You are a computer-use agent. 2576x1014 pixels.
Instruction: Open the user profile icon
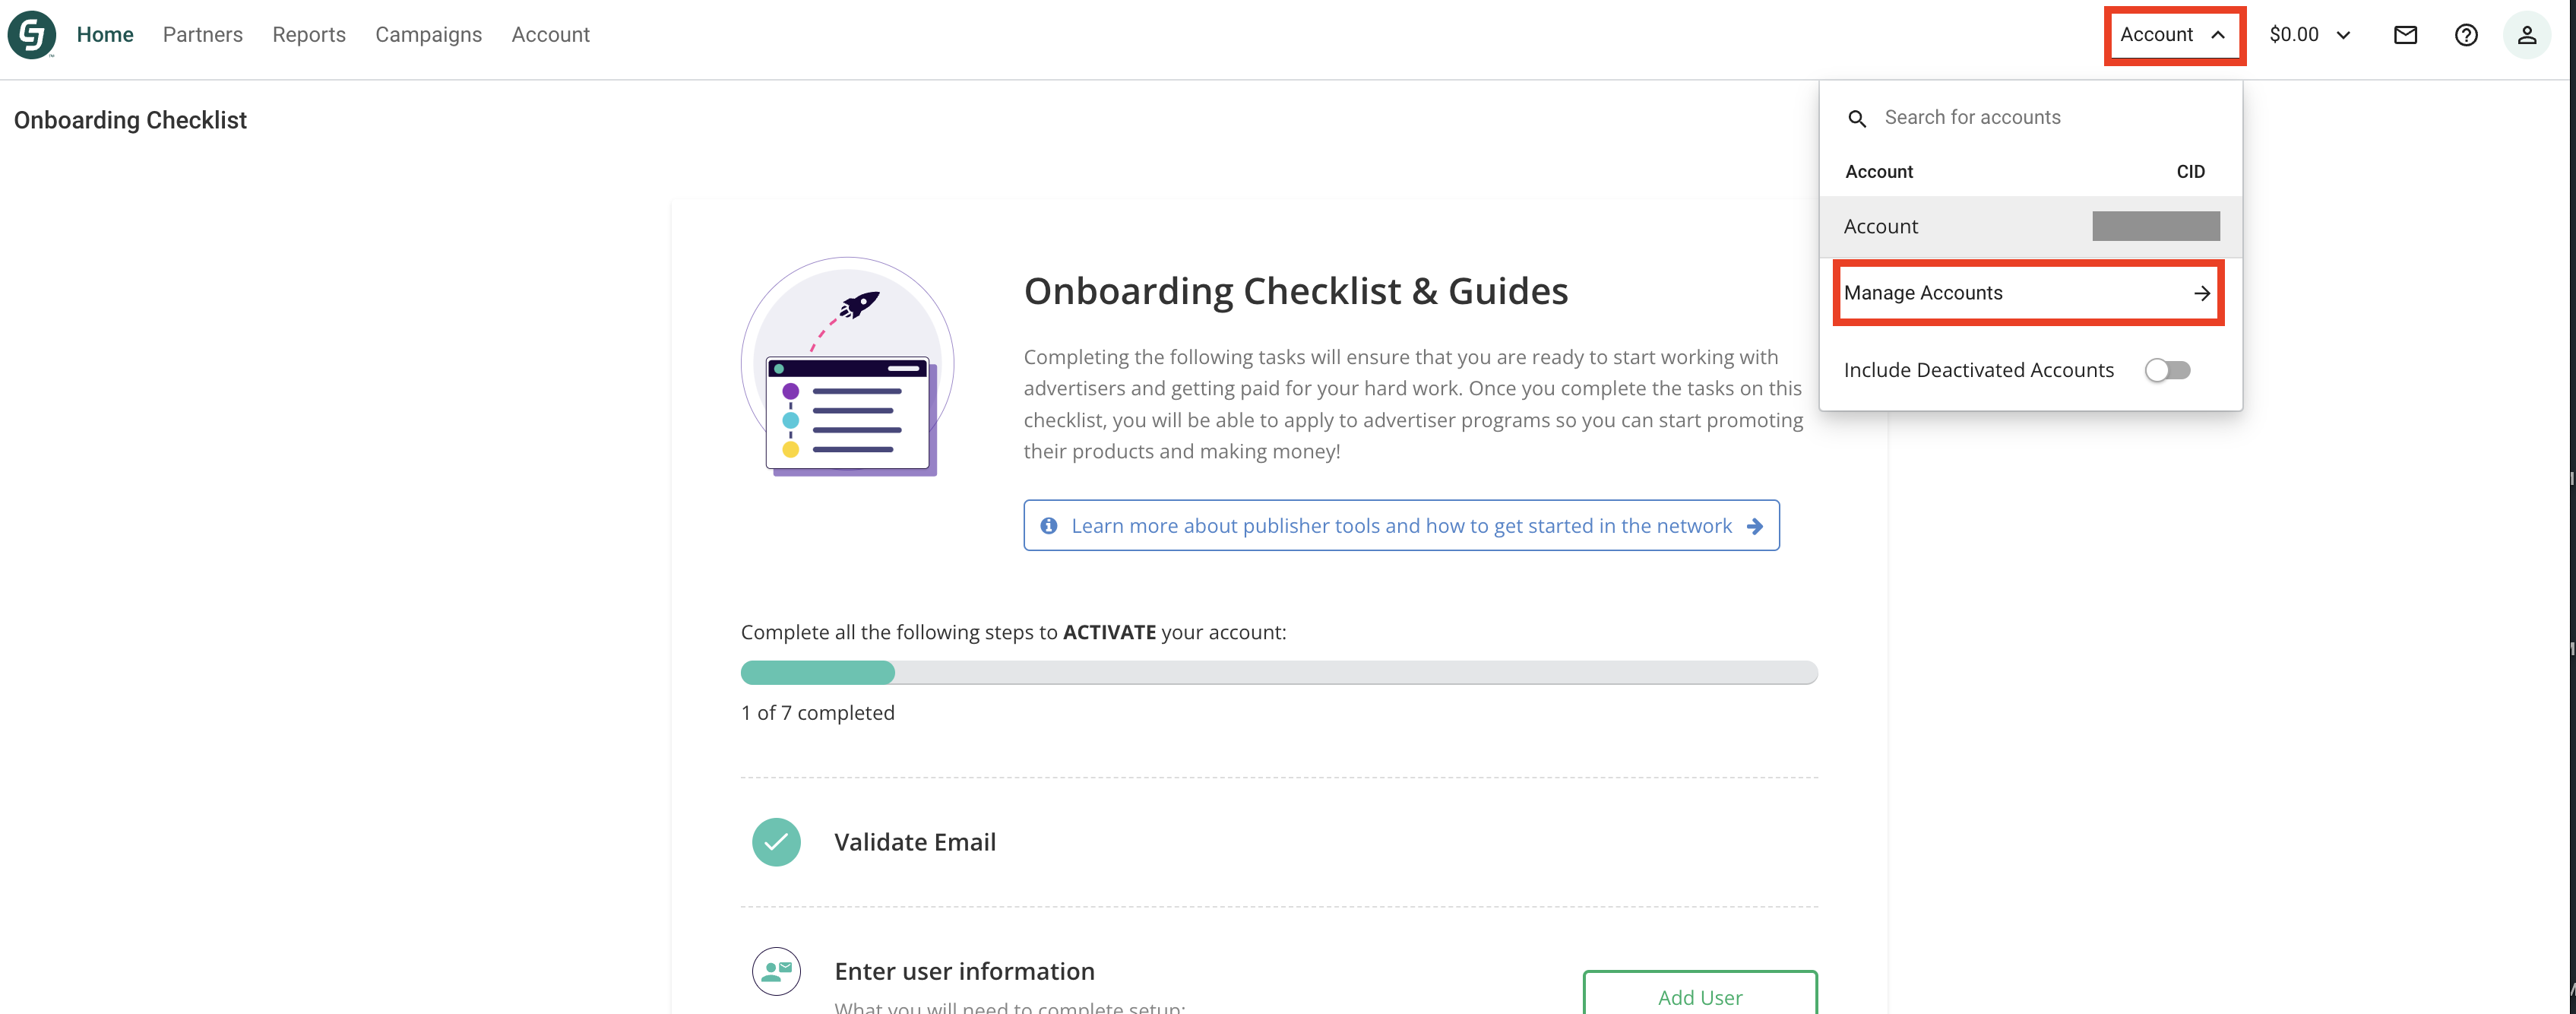coord(2526,35)
